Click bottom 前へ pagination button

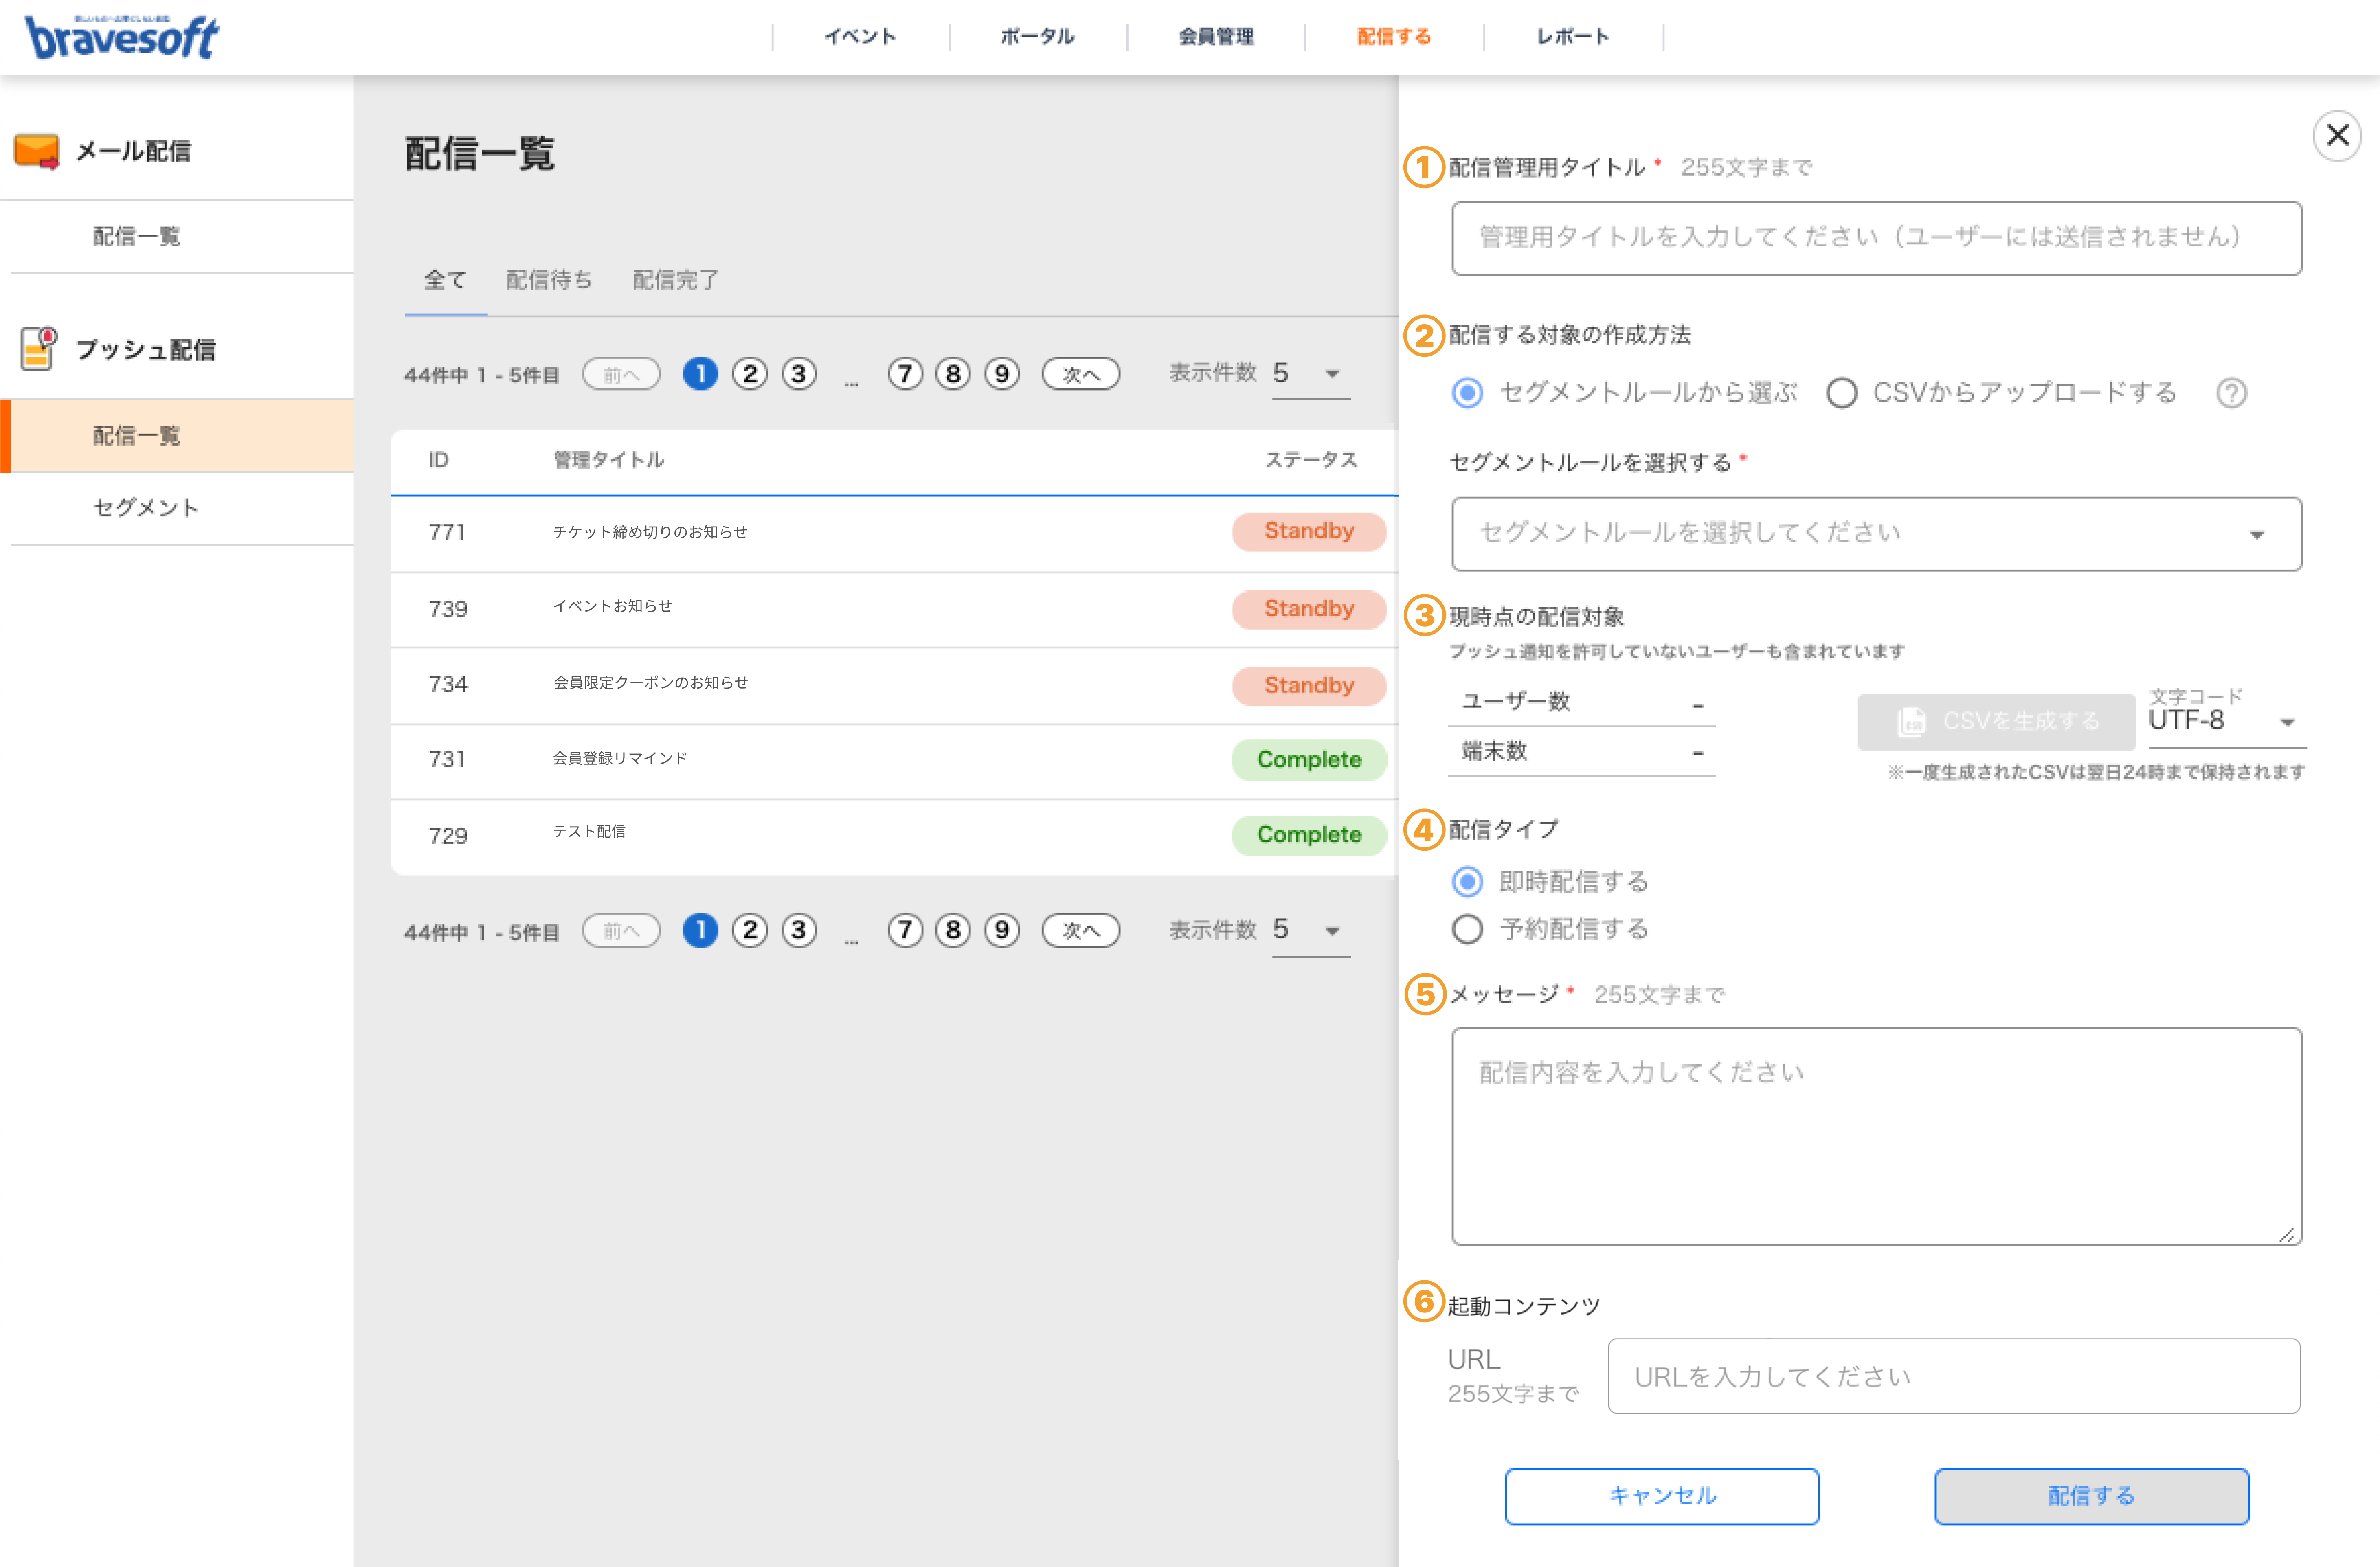click(621, 931)
